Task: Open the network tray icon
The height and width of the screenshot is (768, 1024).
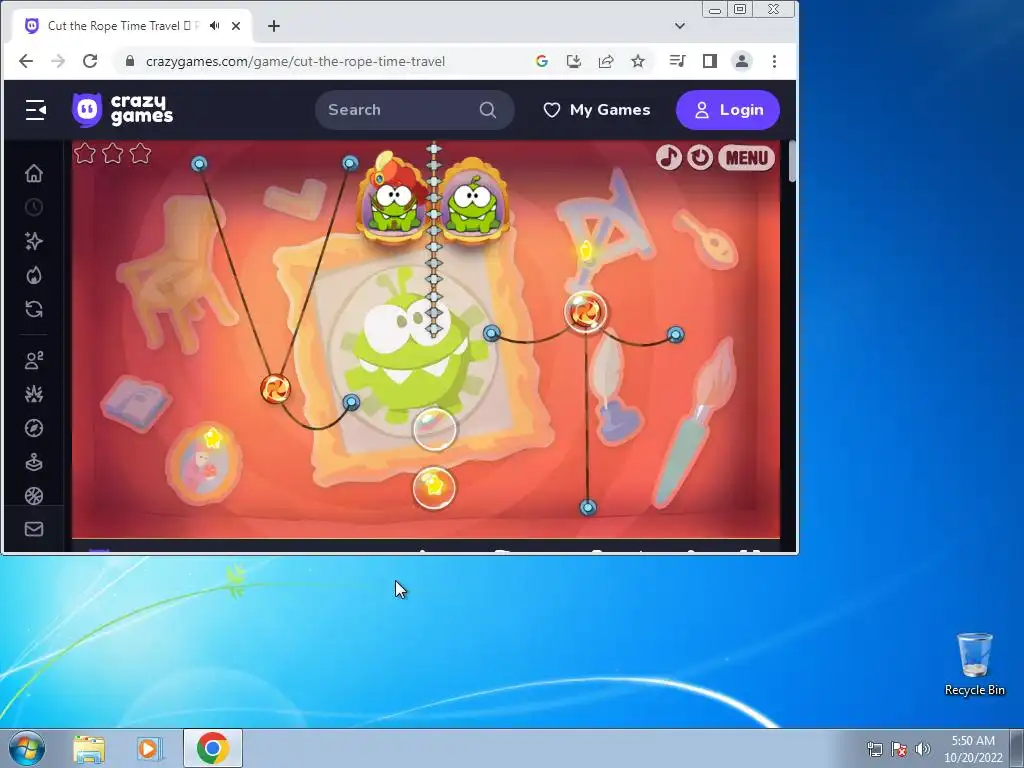Action: coord(874,749)
